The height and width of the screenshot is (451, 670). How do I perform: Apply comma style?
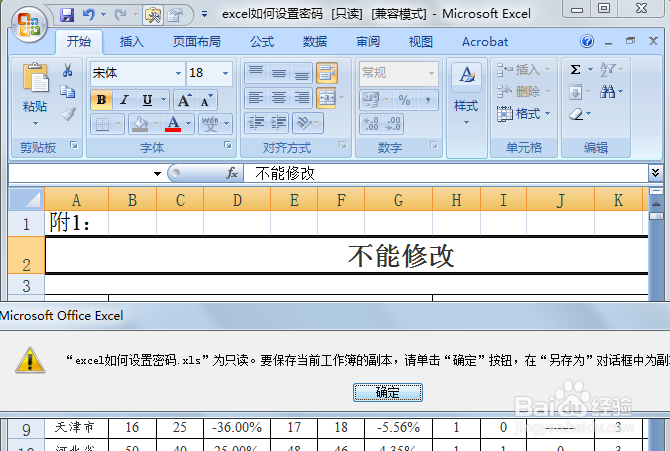[427, 100]
